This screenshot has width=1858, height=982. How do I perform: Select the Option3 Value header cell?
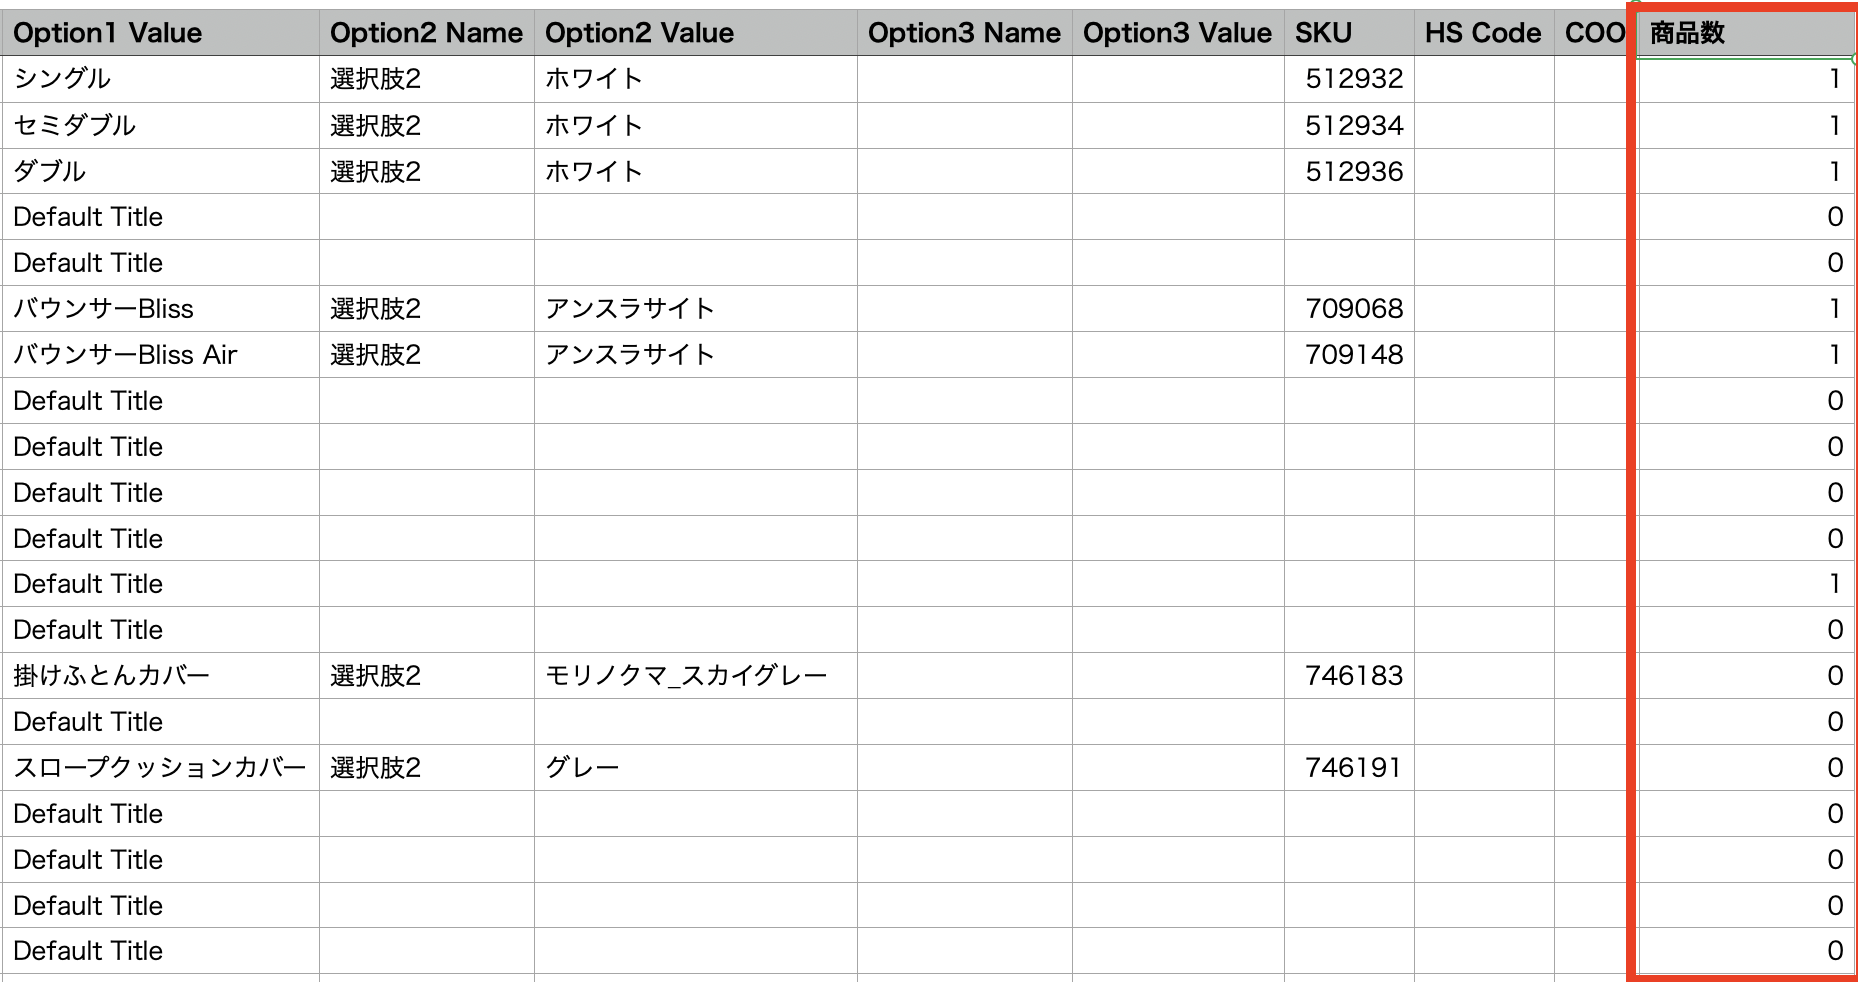(x=1177, y=33)
